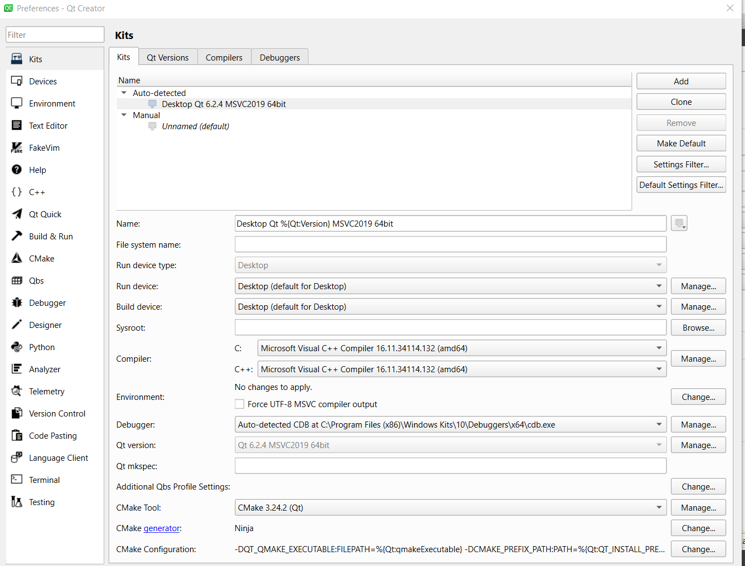This screenshot has width=748, height=568.
Task: Switch to the Compilers tab
Action: (x=224, y=58)
